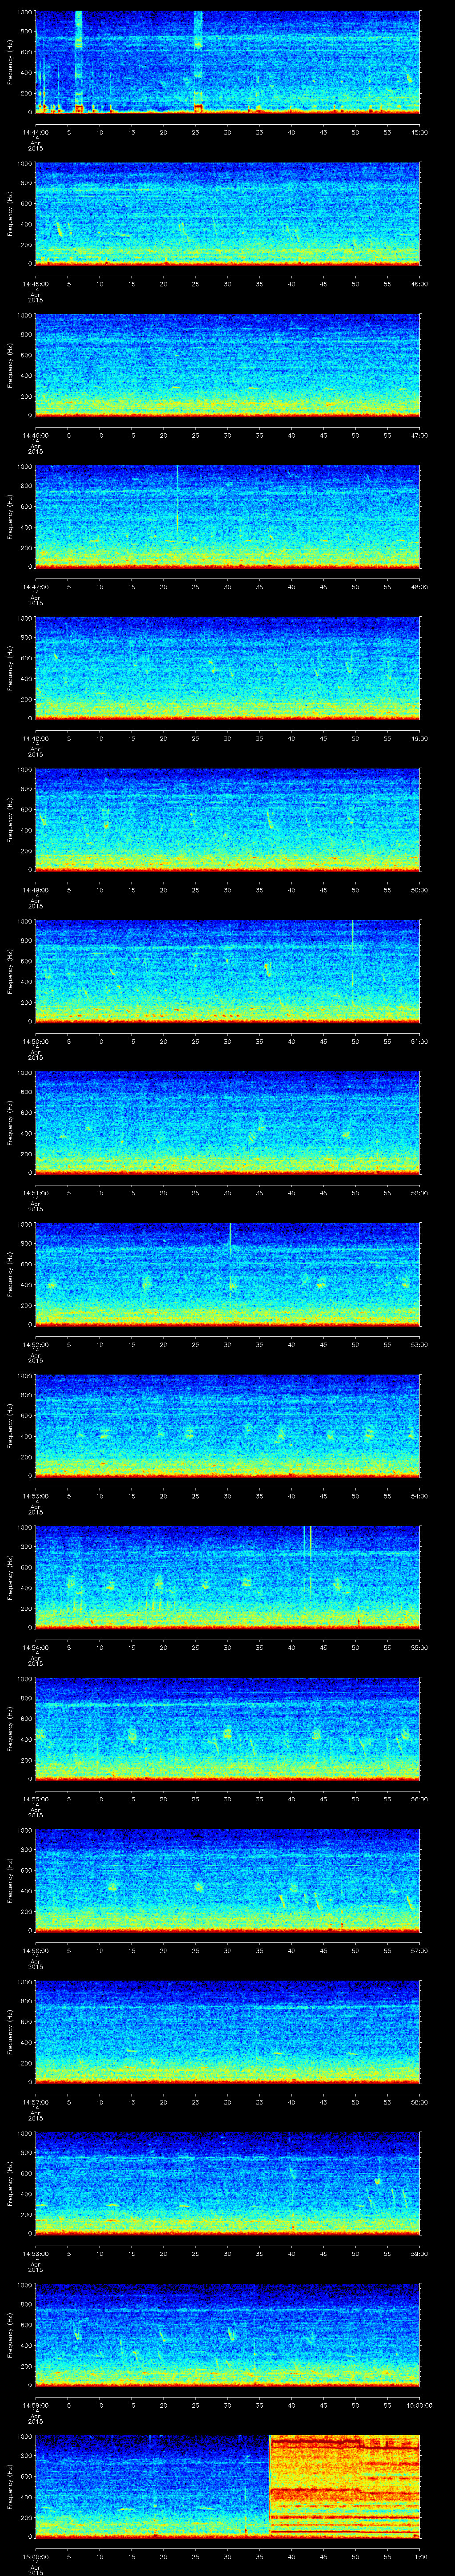Select the spectrogram panel starting at 14:55:00
This screenshot has height=2576, width=455.
point(228,1728)
